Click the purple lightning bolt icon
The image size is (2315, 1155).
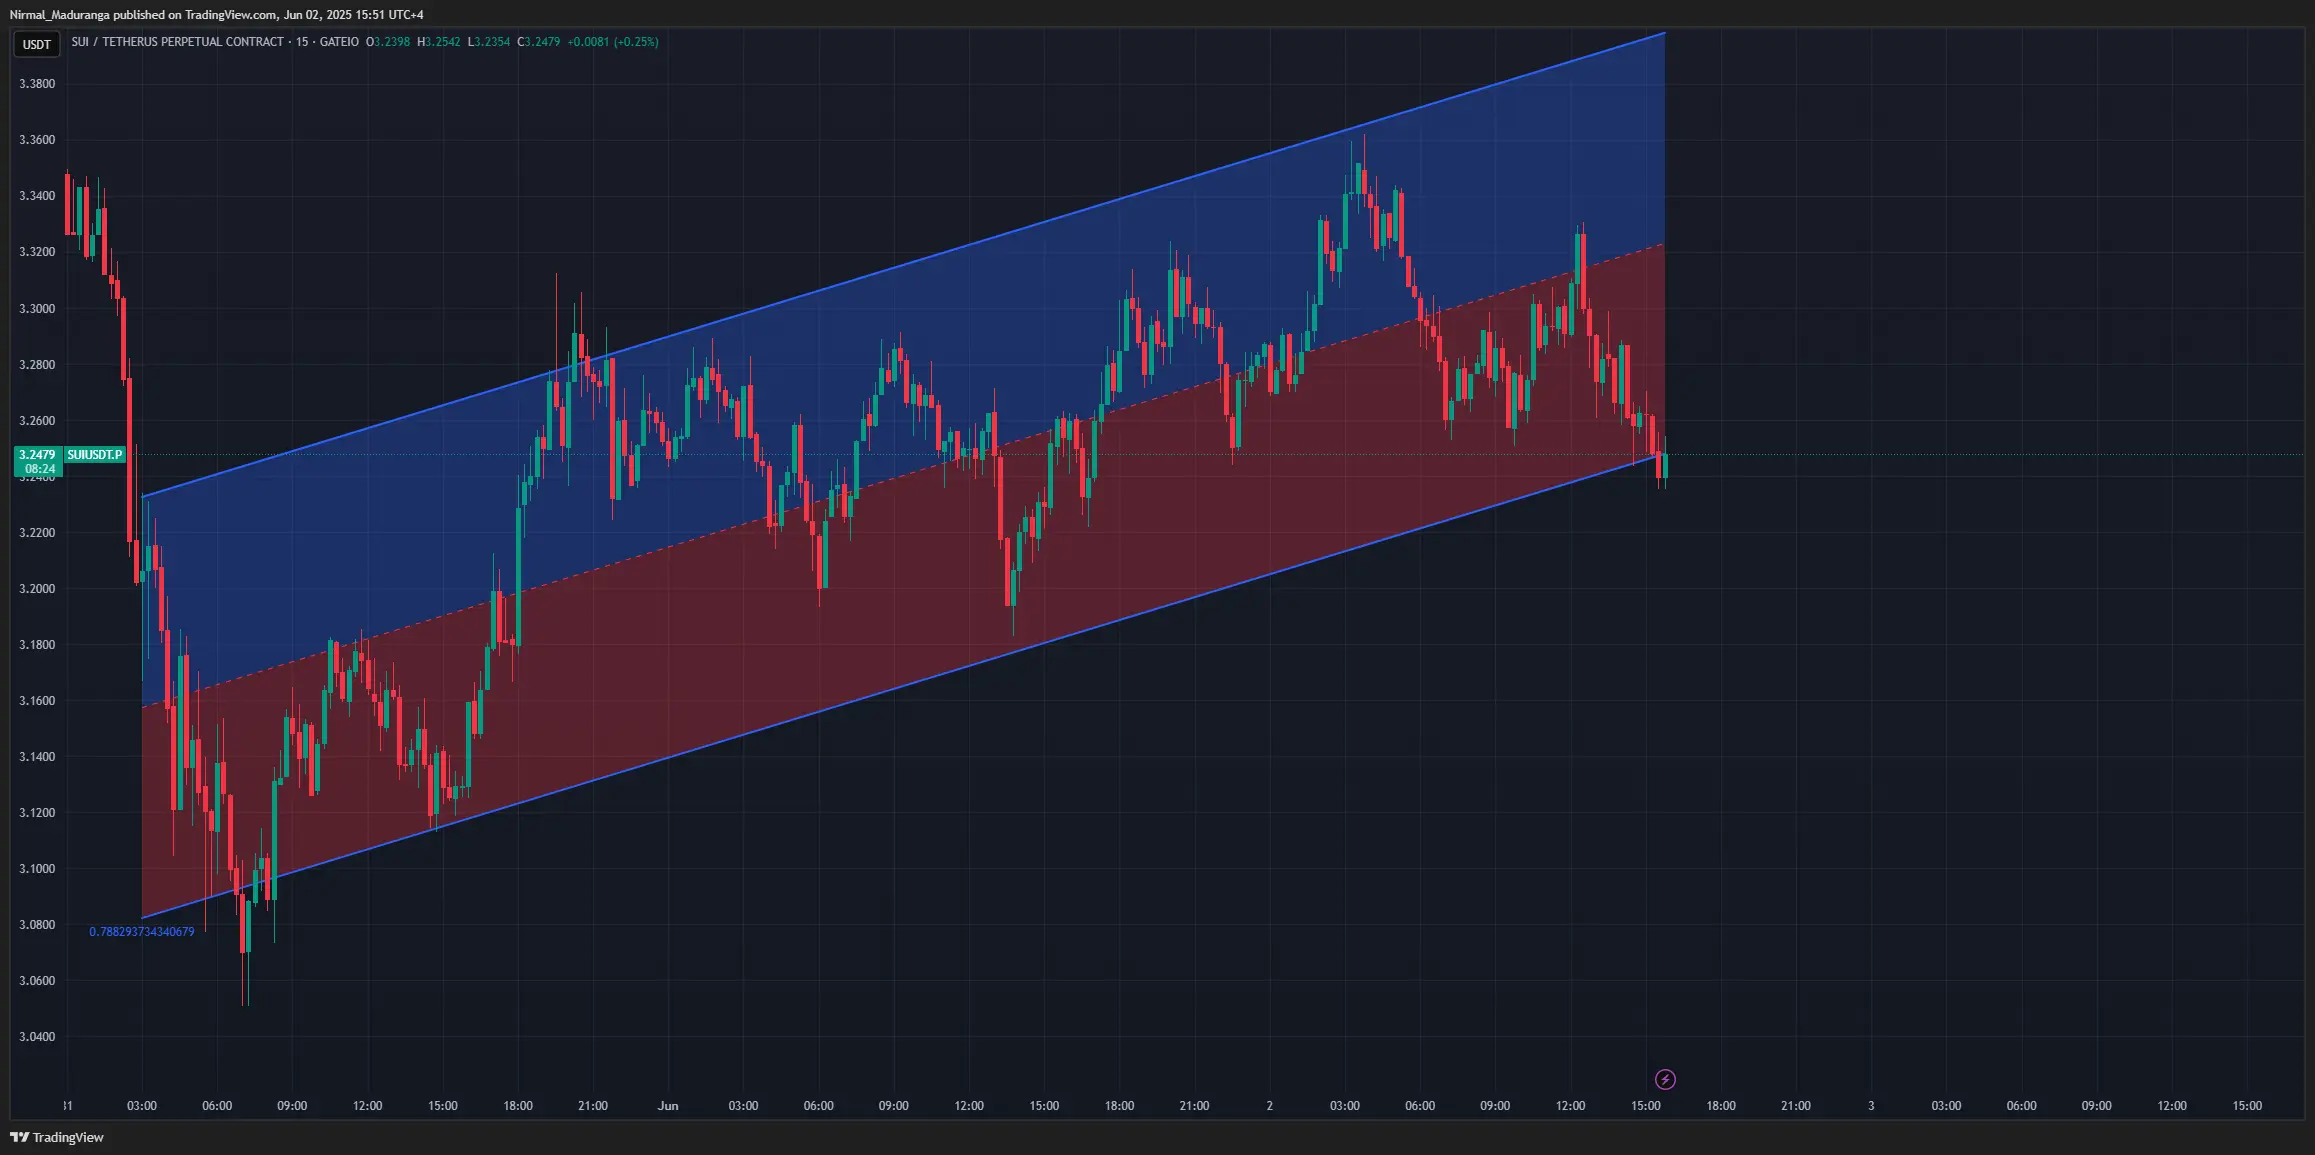[1665, 1079]
